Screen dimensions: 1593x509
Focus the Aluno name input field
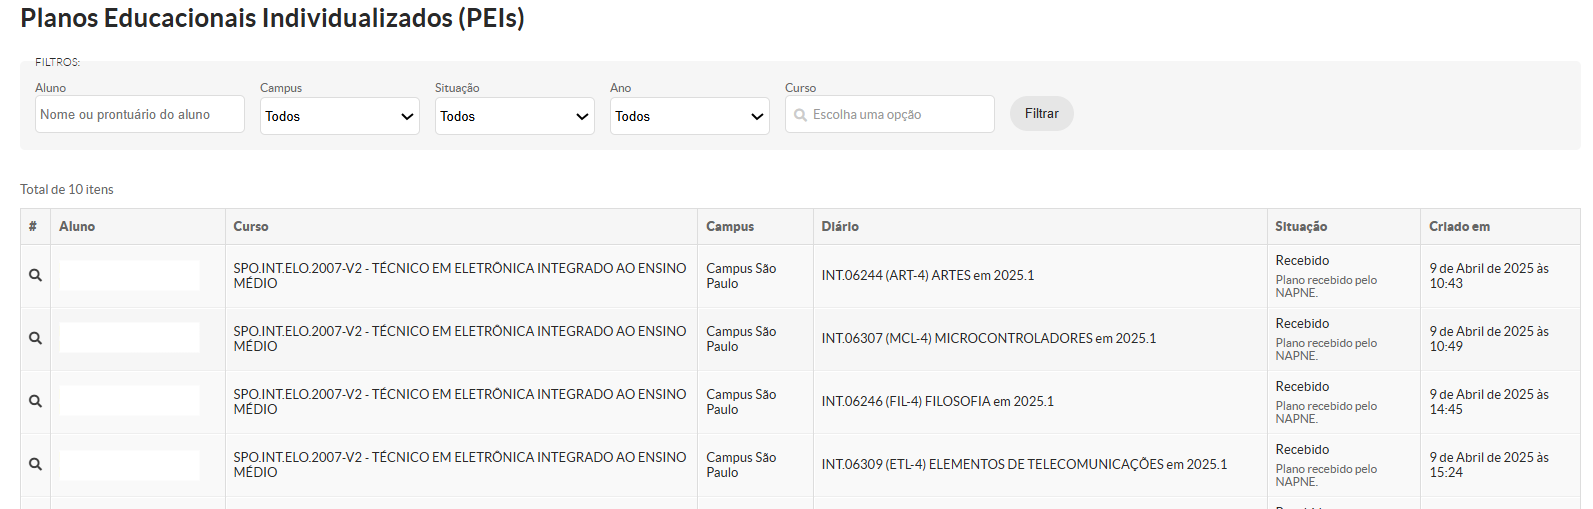pos(140,114)
